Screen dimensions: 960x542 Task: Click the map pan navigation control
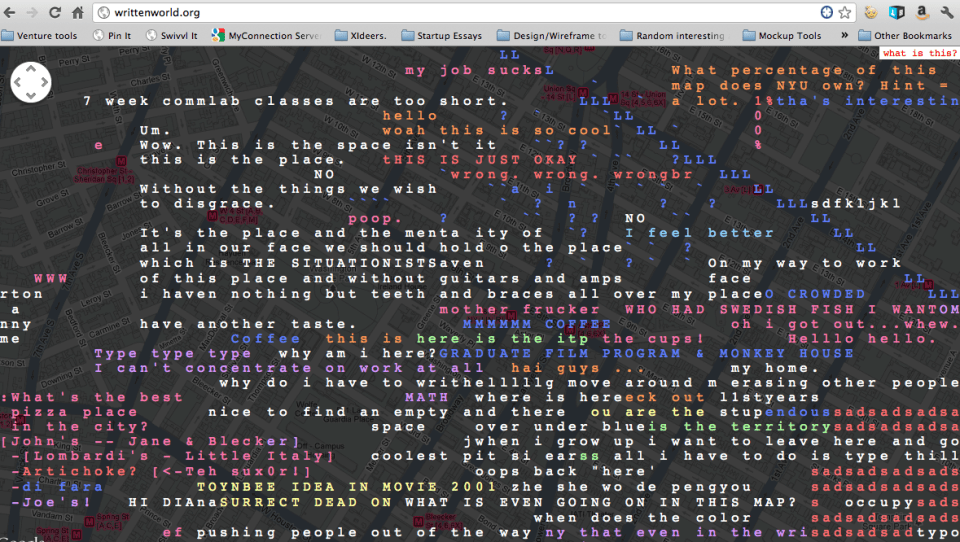31,82
